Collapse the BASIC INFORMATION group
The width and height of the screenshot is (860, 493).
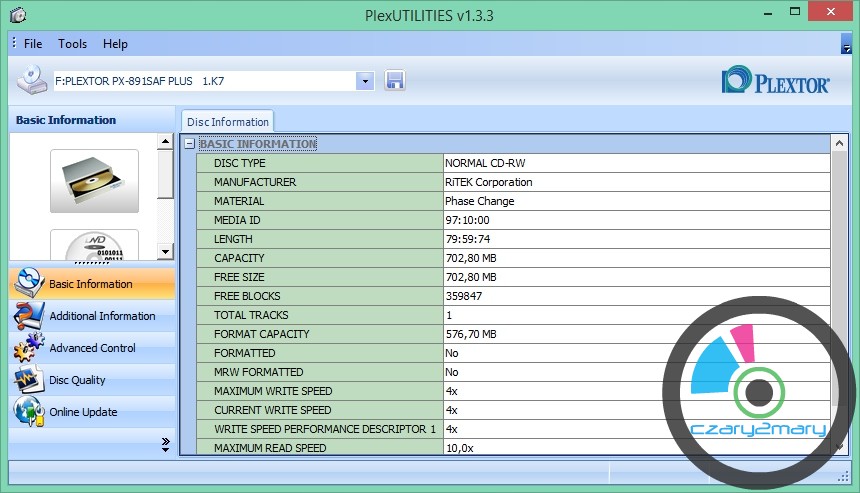coord(189,144)
